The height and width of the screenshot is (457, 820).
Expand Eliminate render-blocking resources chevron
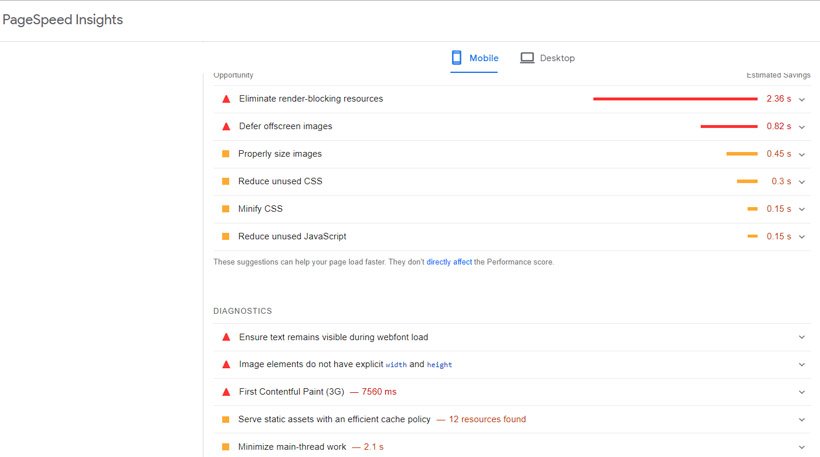802,99
